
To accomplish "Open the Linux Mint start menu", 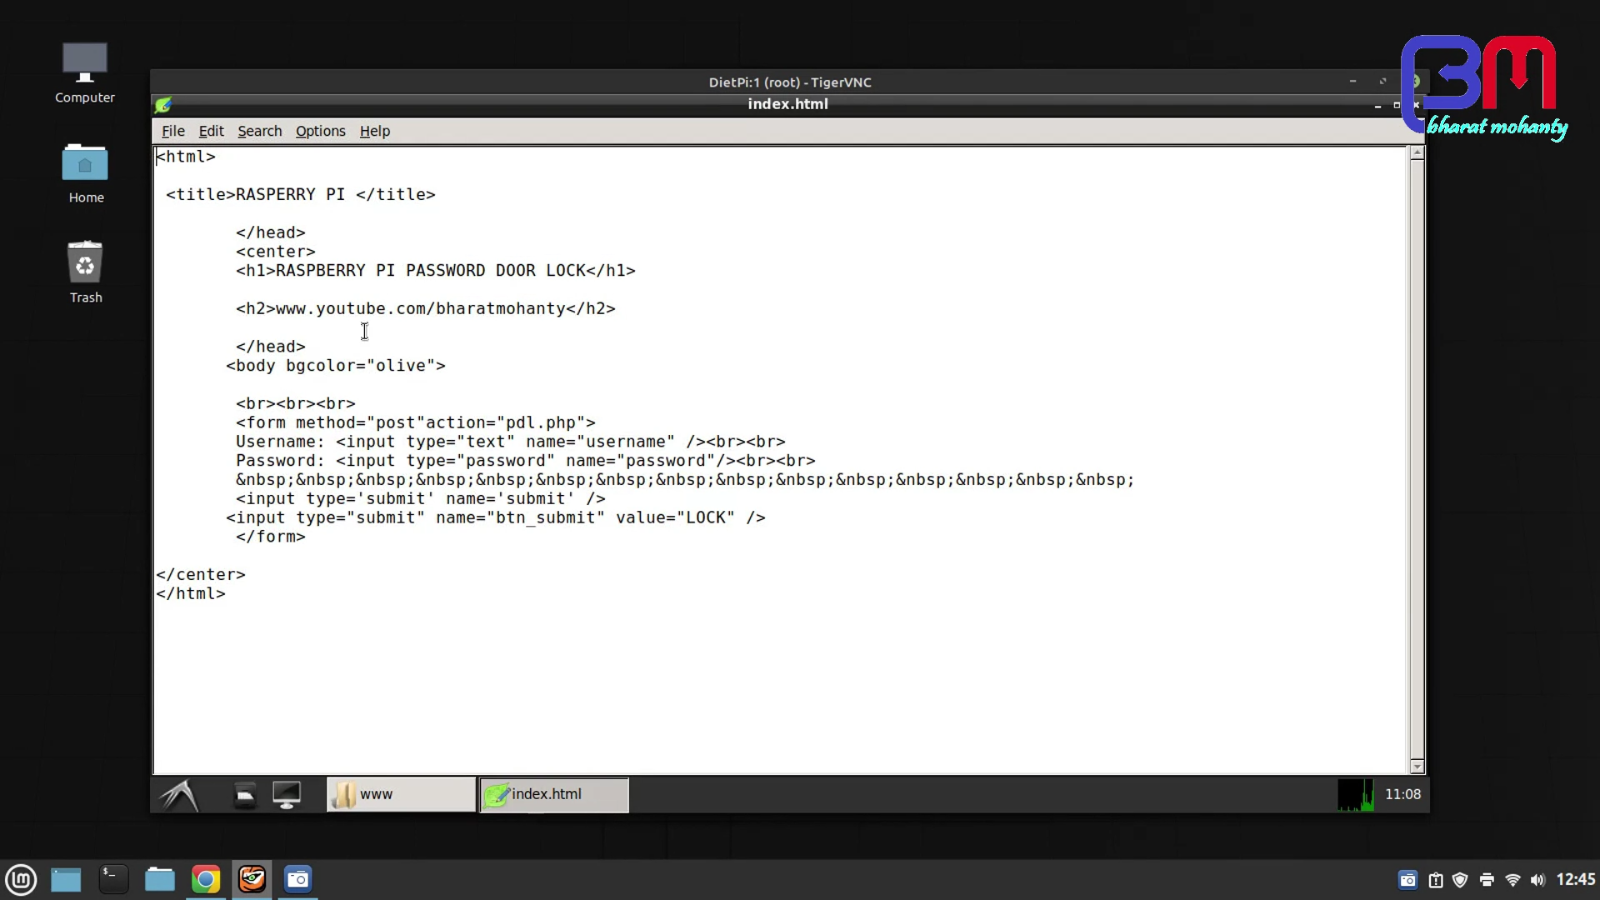I will click(x=21, y=879).
